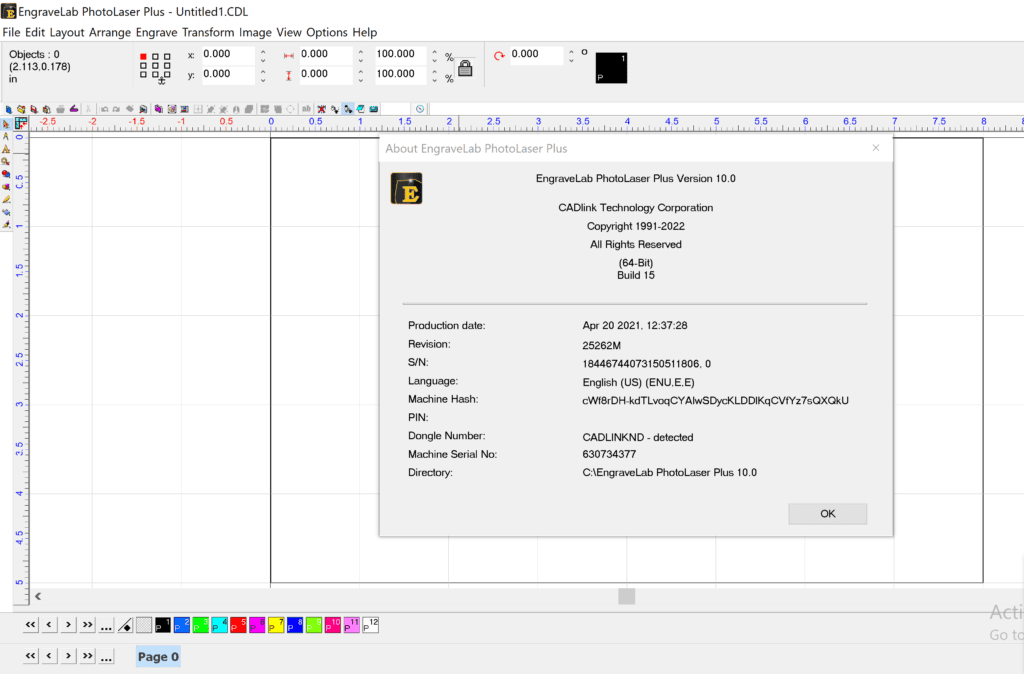Viewport: 1024px width, 674px height.
Task: Click the no-fill transparent swatch in the palette
Action: [144, 625]
